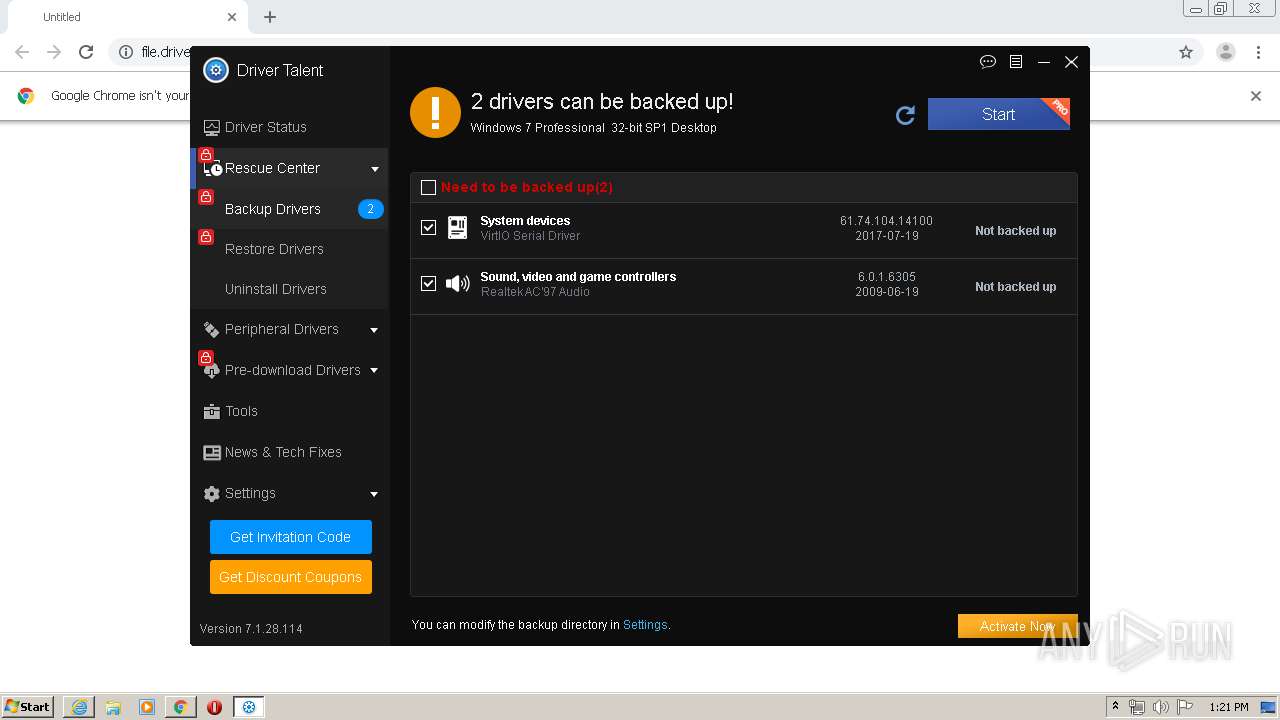
Task: Minimize the Driver Talent window
Action: (x=1043, y=62)
